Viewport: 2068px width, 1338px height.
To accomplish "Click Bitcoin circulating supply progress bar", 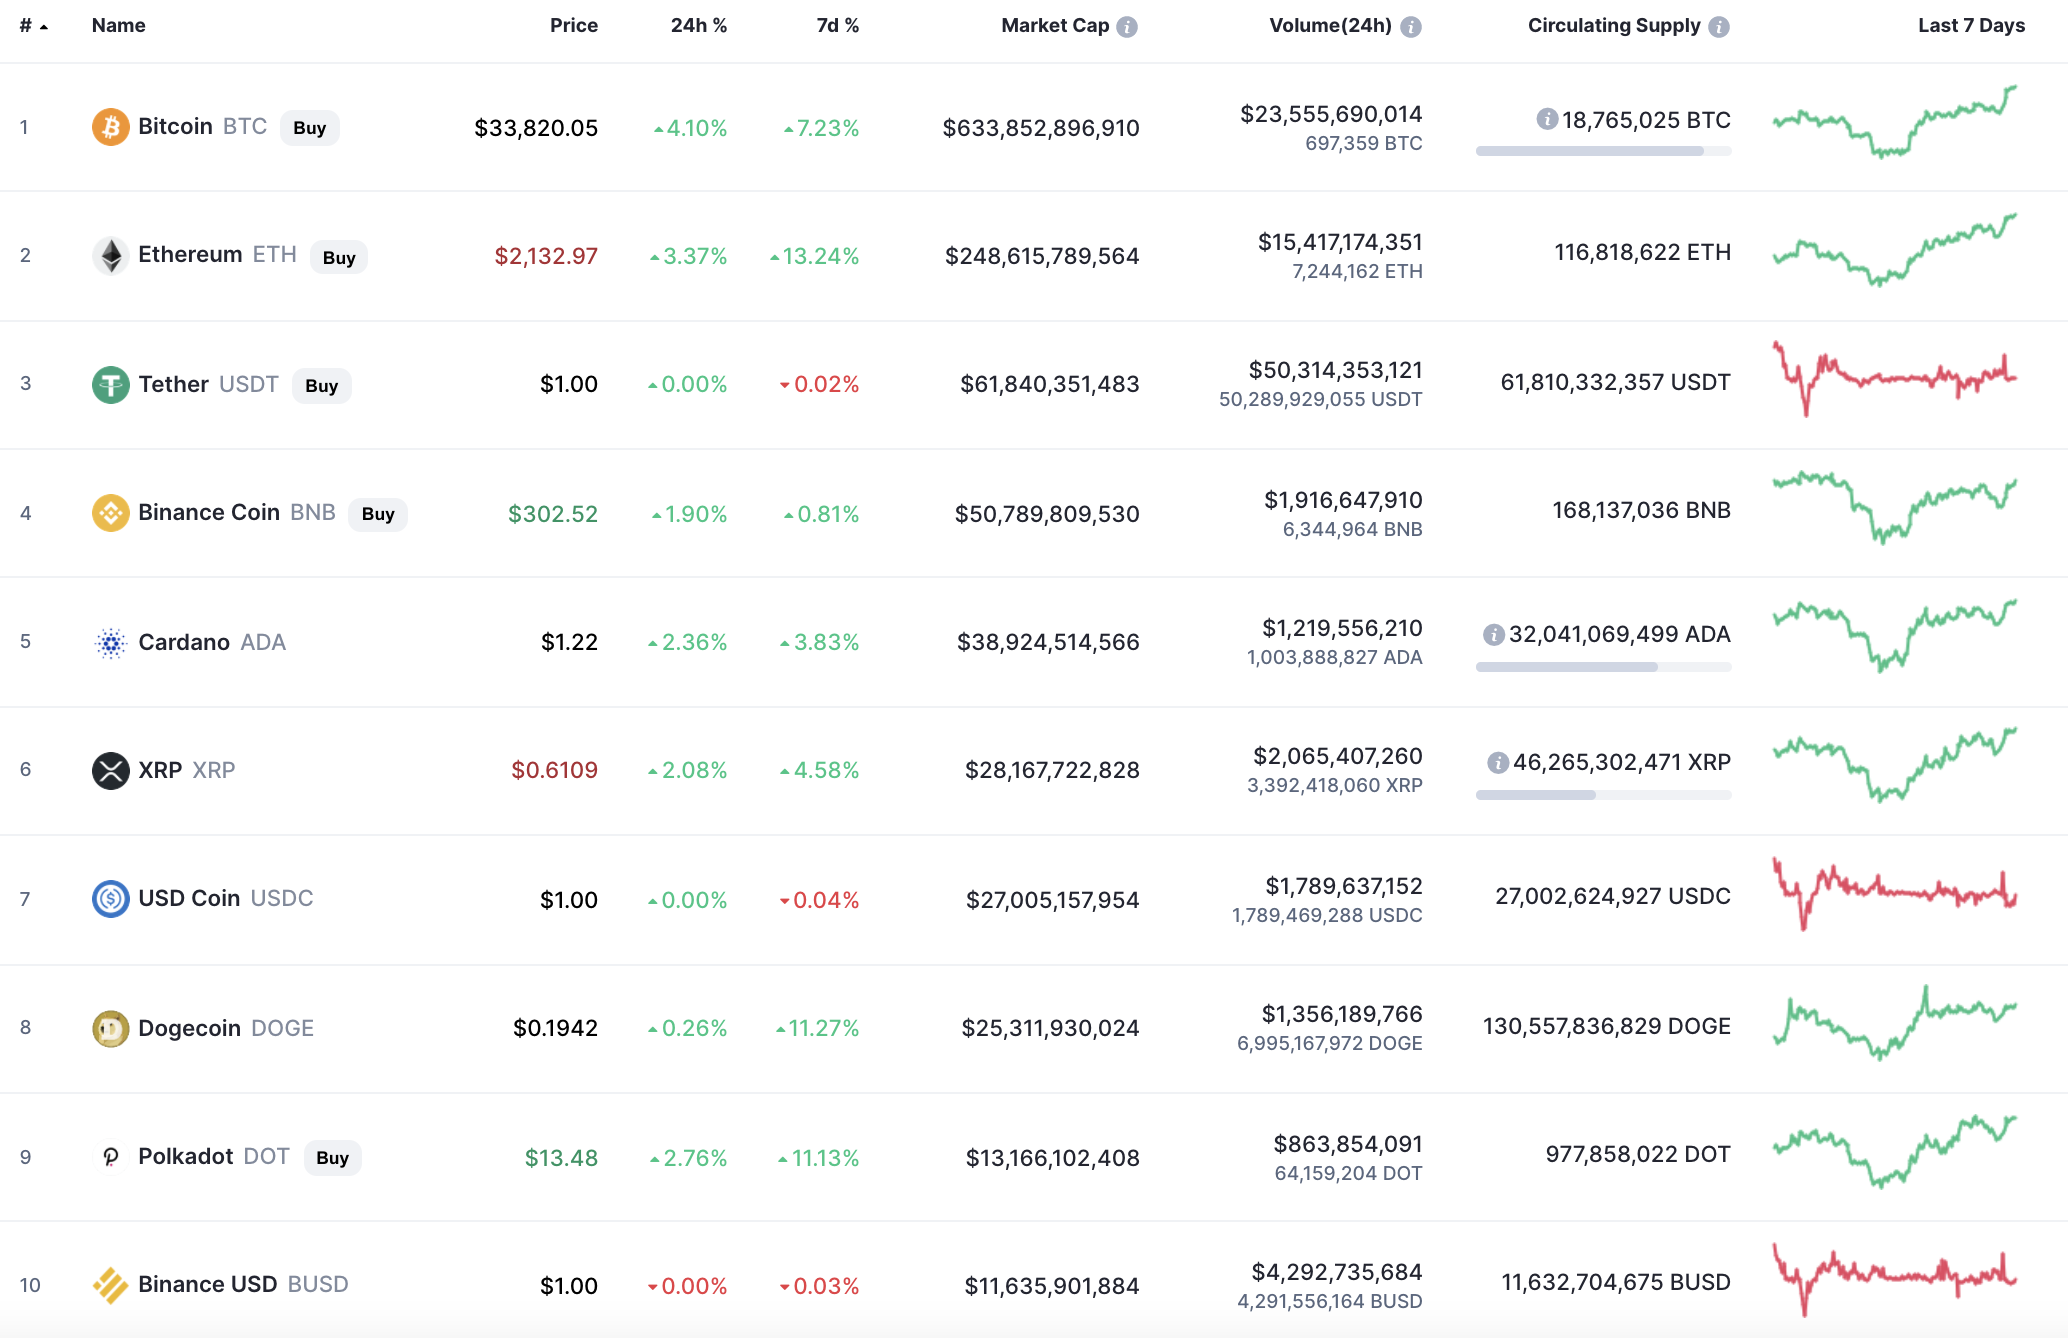I will (x=1603, y=151).
